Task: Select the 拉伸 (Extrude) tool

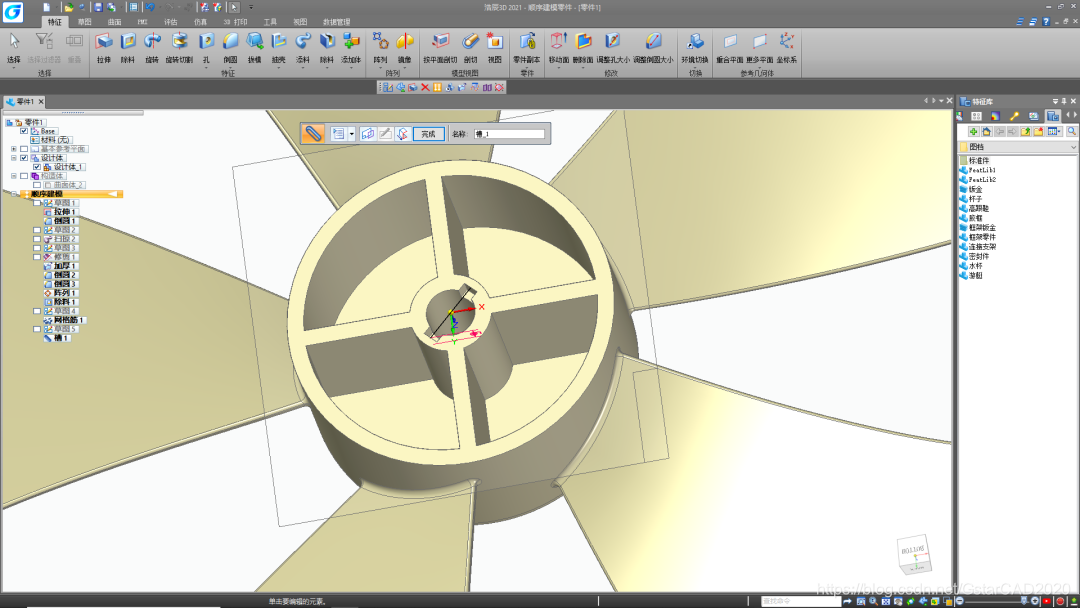Action: coord(103,42)
